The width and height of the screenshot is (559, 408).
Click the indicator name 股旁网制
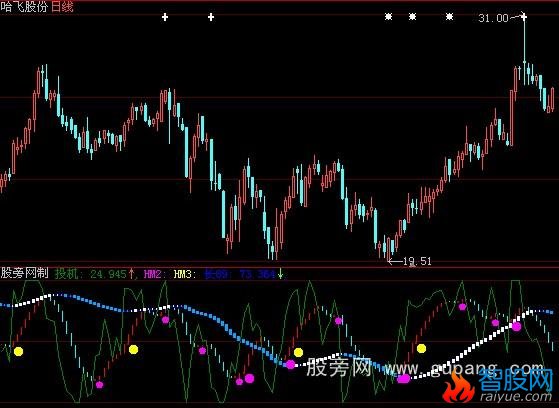[25, 274]
